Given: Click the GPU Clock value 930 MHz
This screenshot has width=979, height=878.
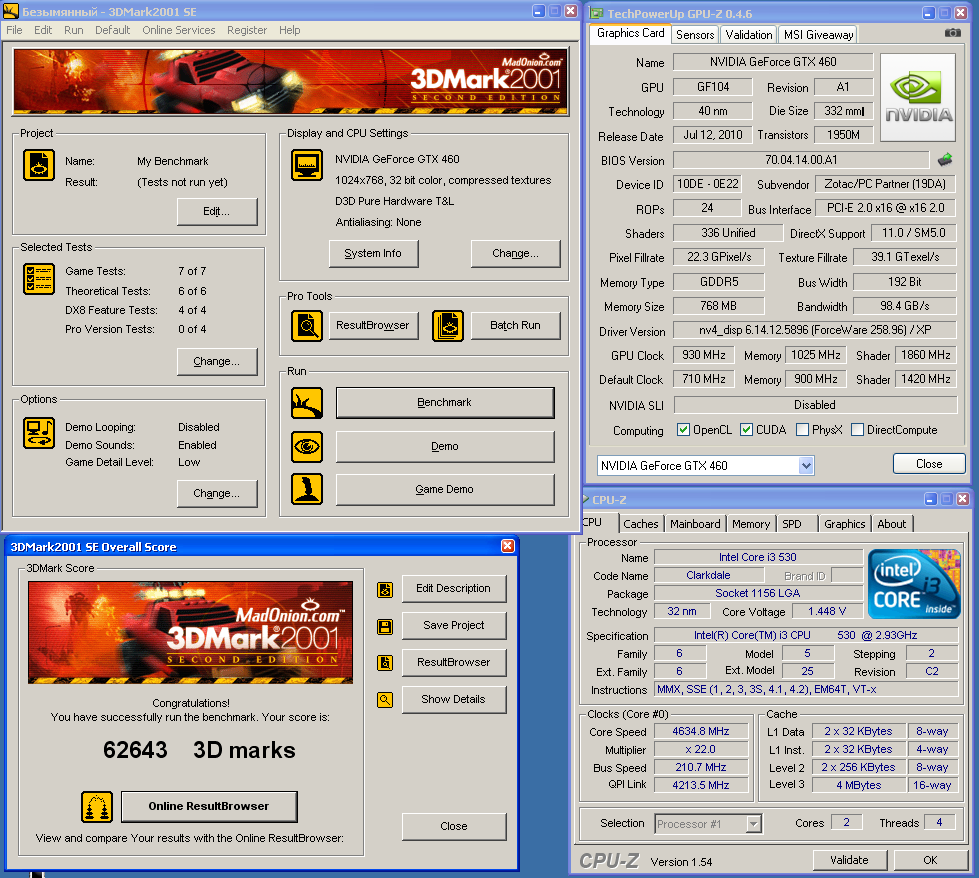Looking at the screenshot, I should pos(704,355).
